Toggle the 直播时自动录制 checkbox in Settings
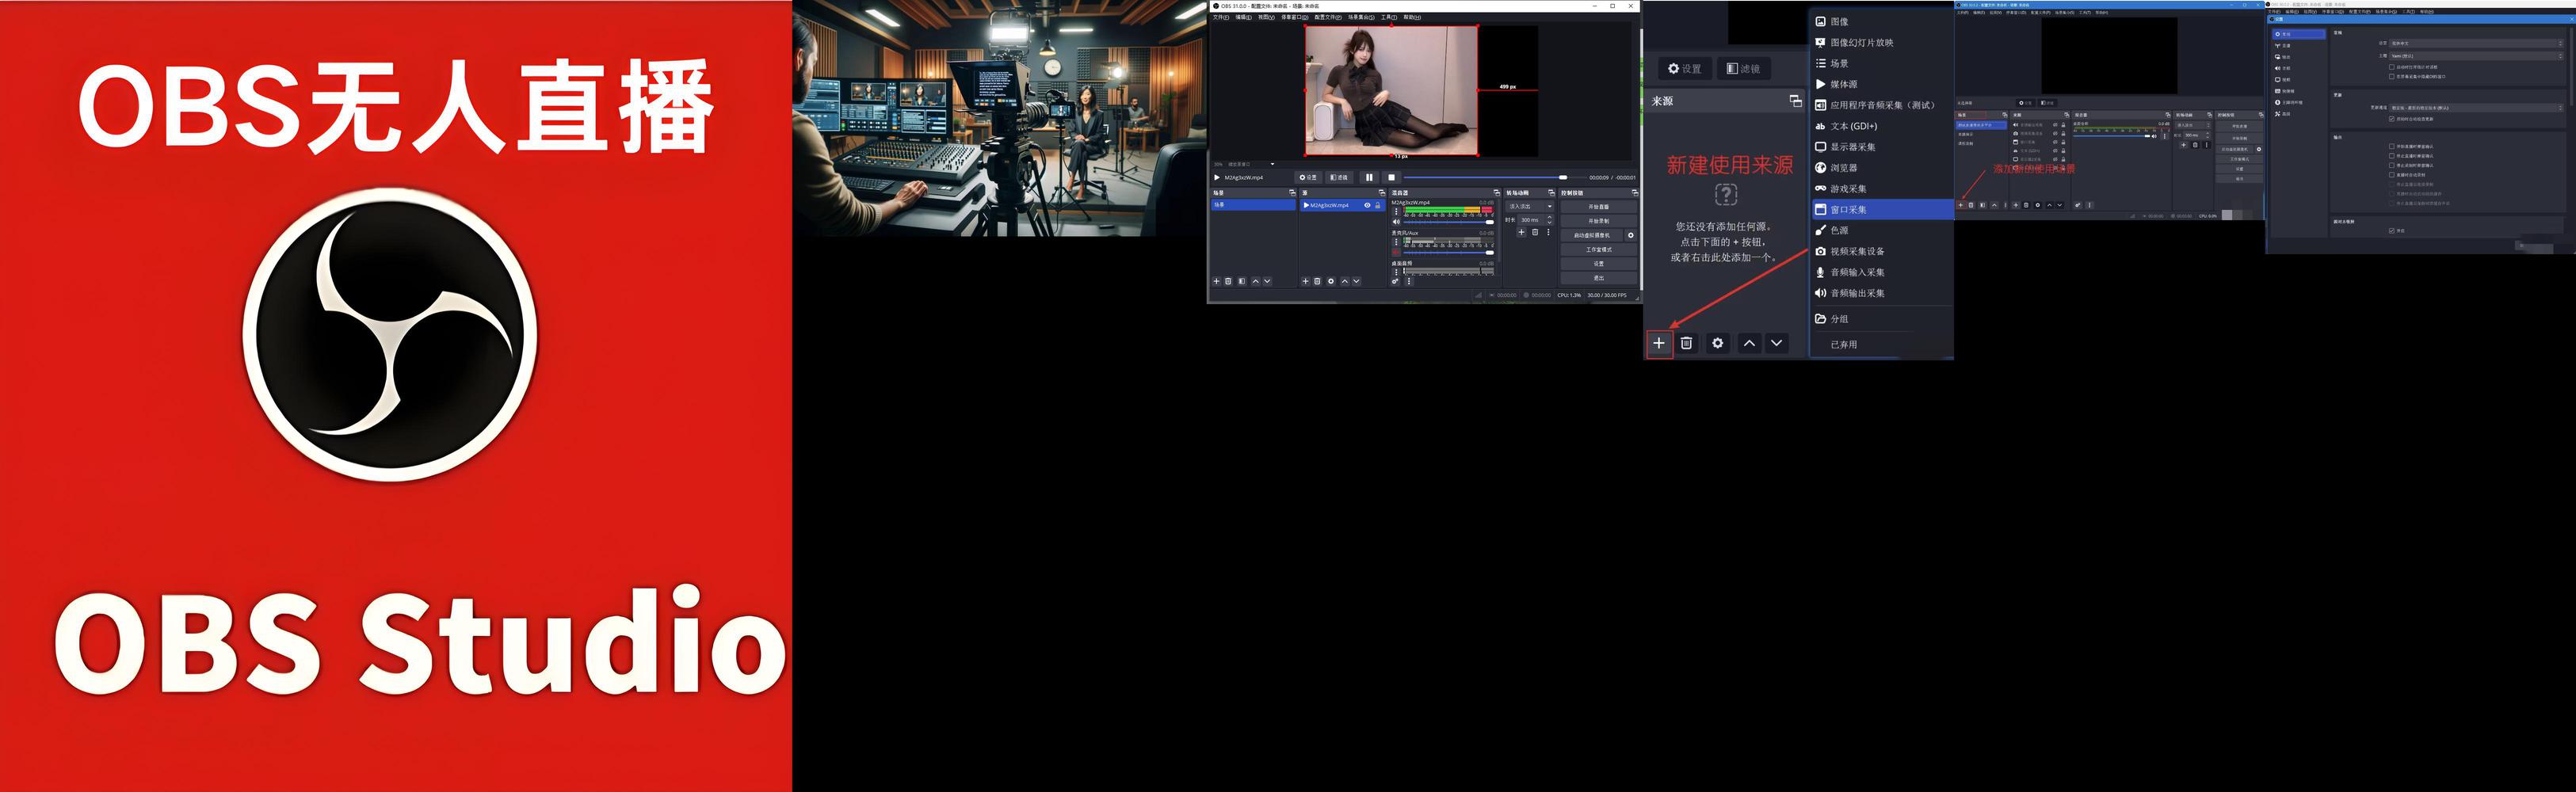Viewport: 2576px width, 792px height. [x=2392, y=175]
